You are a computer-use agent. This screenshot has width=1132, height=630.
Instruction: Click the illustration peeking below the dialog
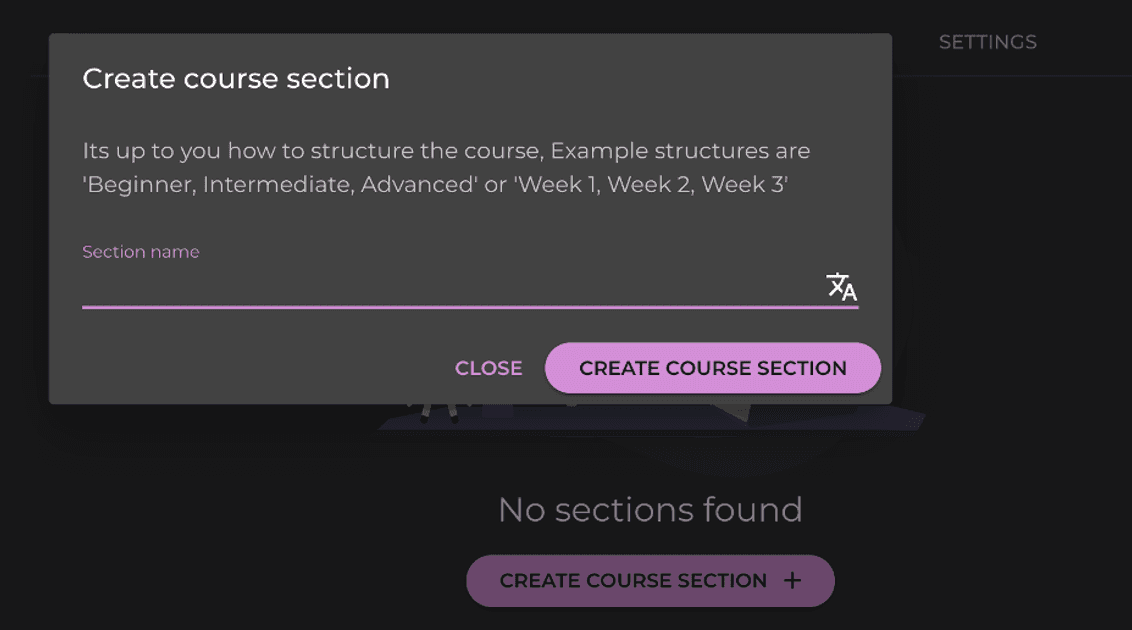650,417
